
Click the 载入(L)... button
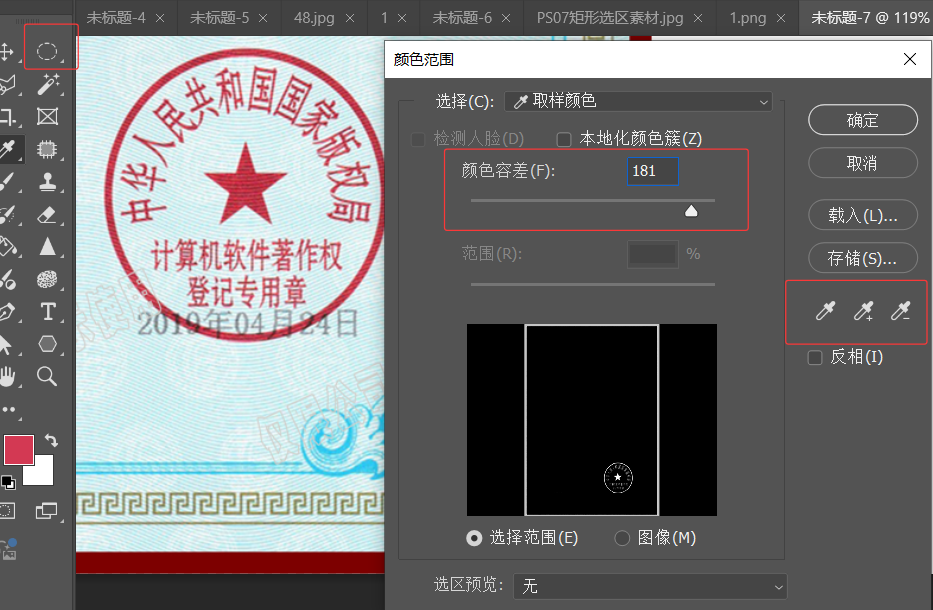(x=863, y=215)
